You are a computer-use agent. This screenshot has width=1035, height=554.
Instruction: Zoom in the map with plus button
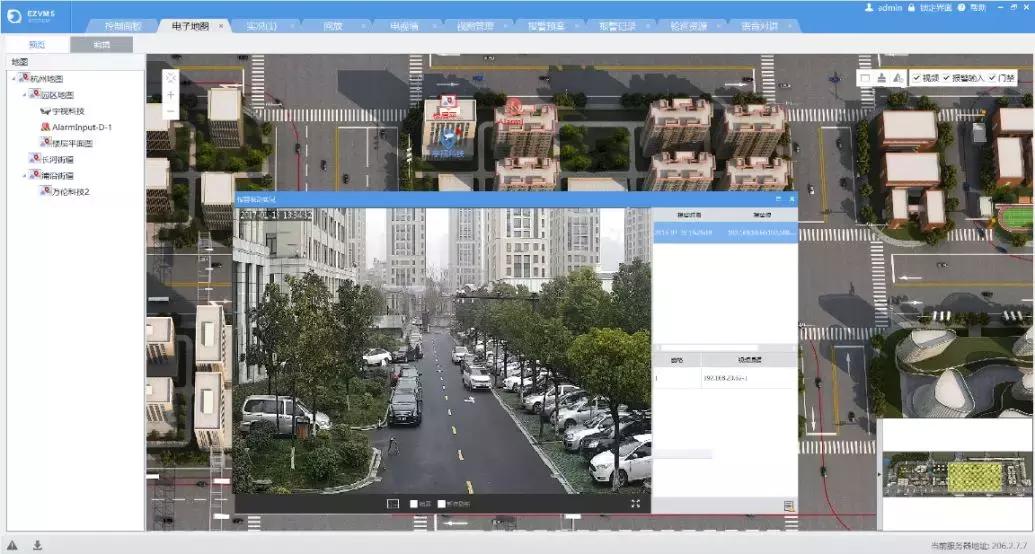171,95
